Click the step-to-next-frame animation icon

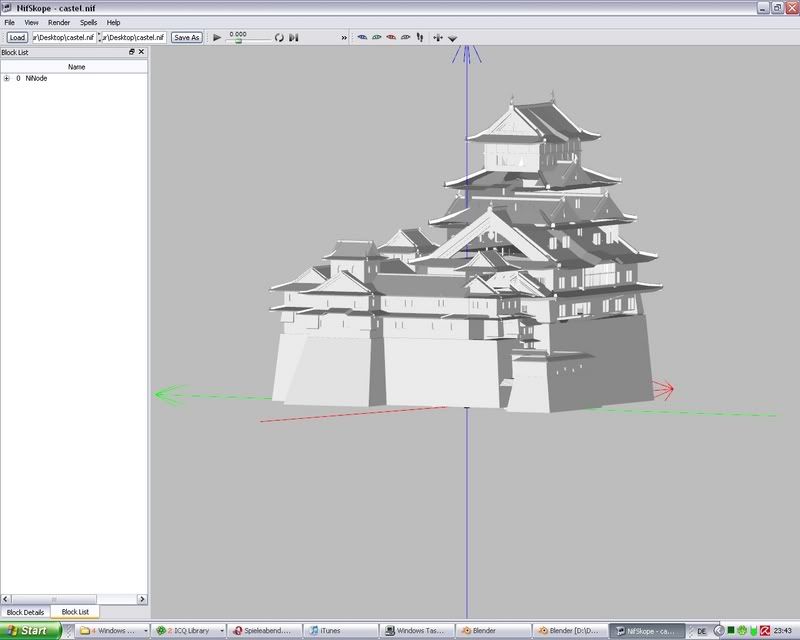click(x=294, y=37)
